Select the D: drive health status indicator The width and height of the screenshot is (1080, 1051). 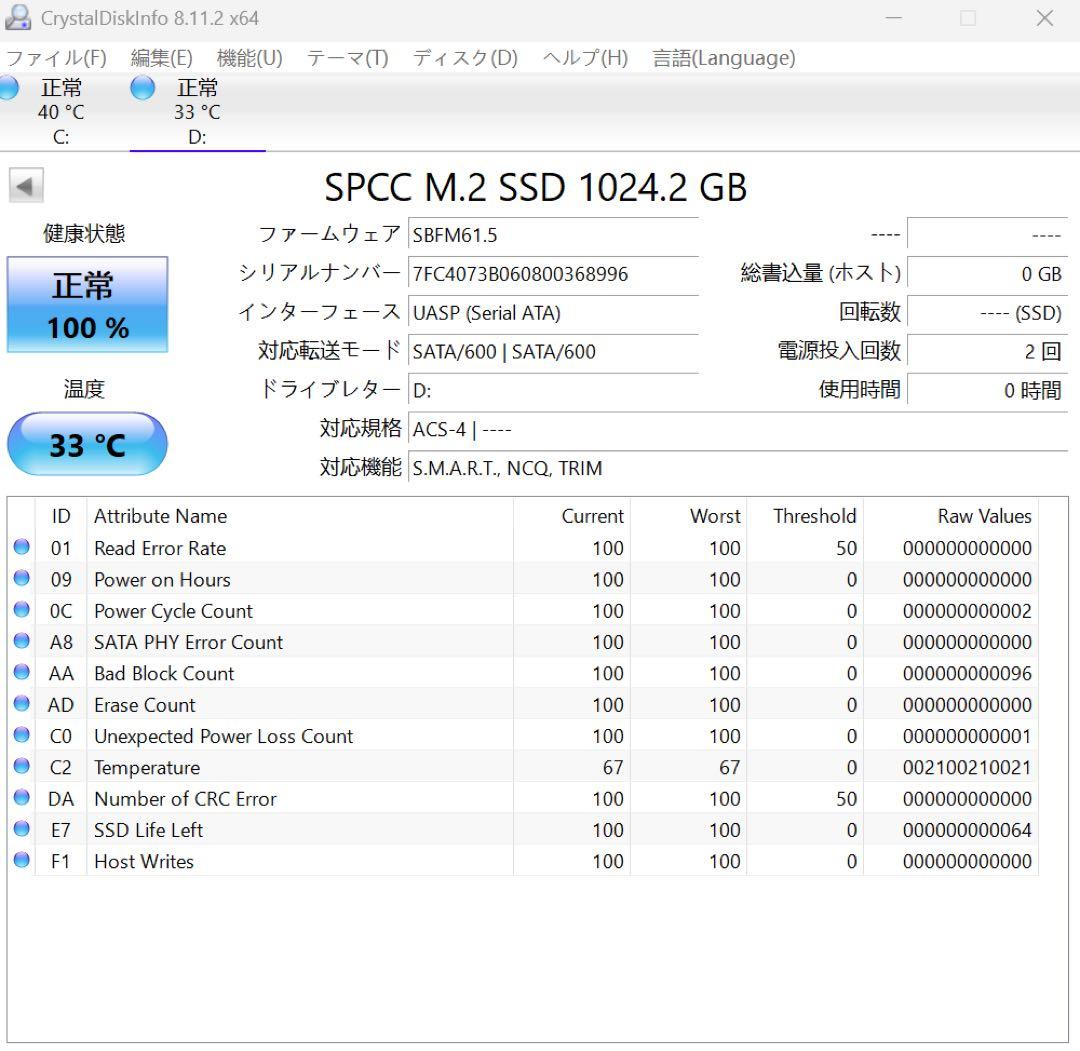[141, 88]
